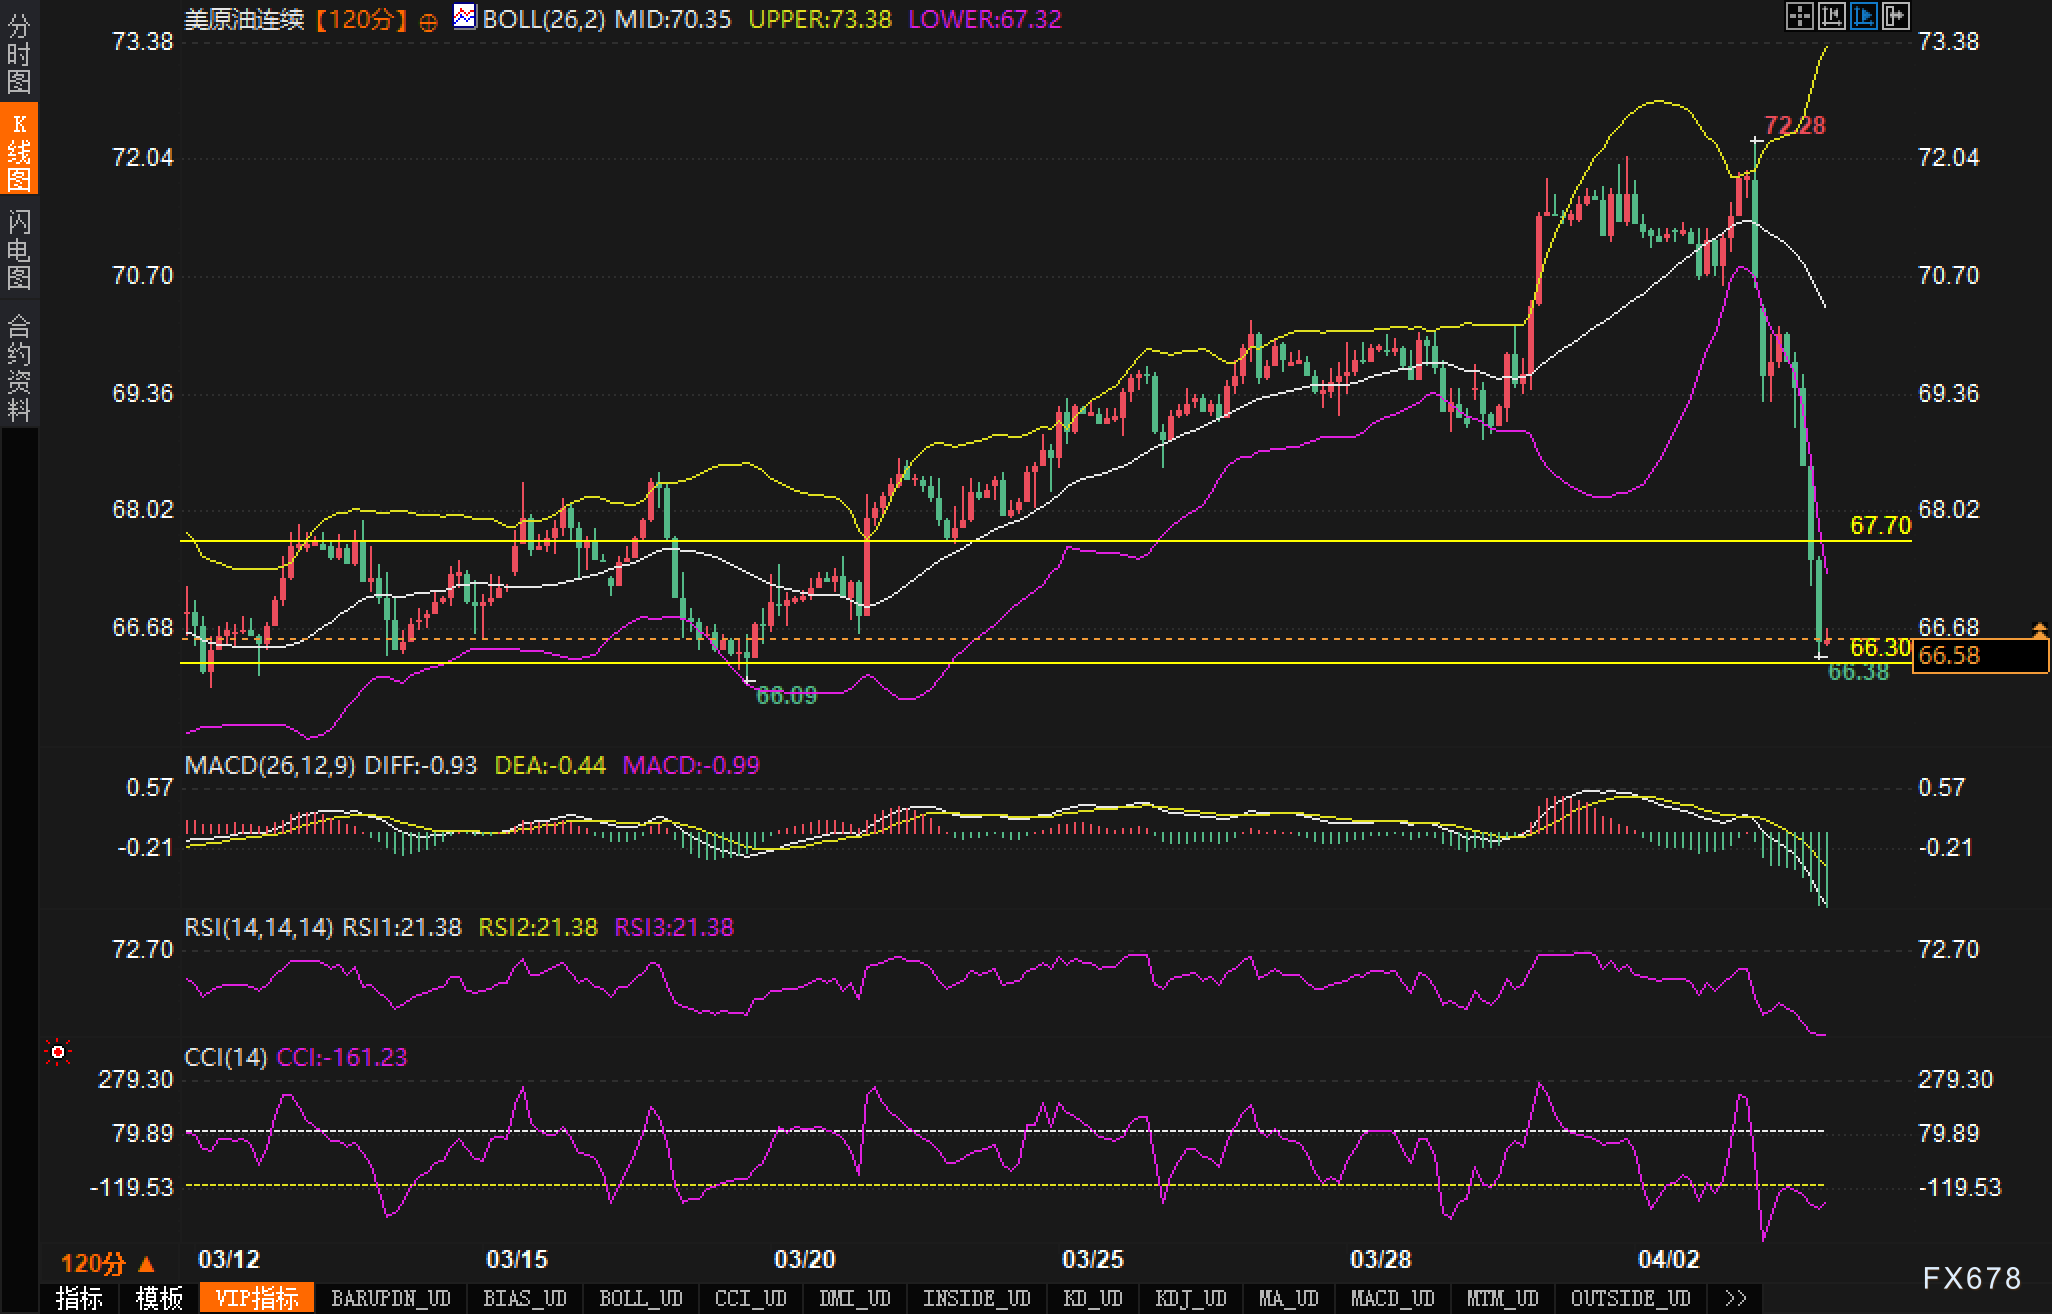Click the crosshair cursor icon at top right
2052x1314 pixels.
click(x=1799, y=17)
